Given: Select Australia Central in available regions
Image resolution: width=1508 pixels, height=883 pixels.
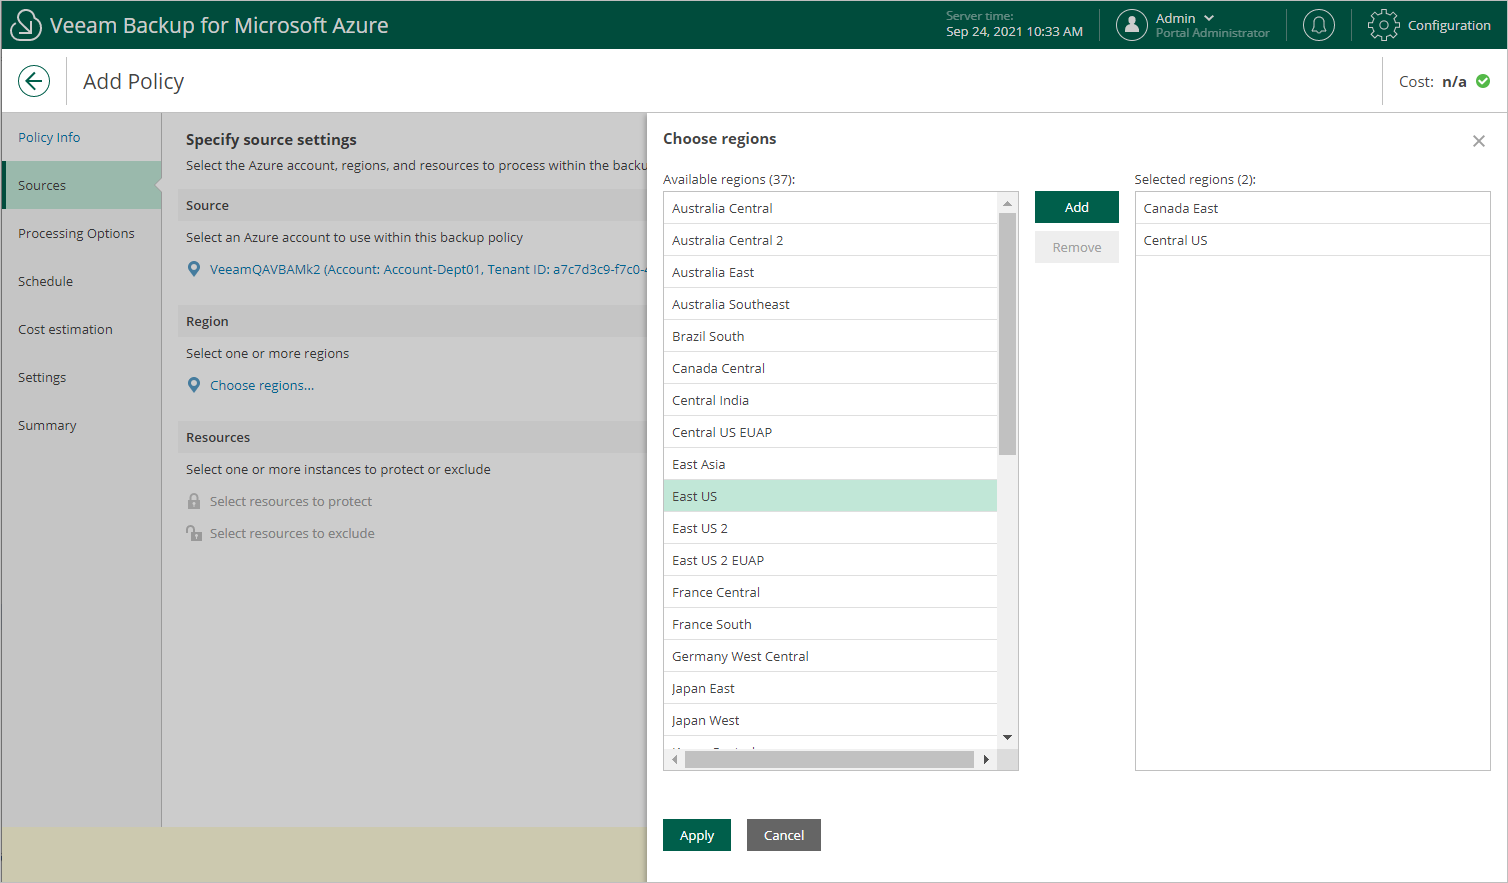Looking at the screenshot, I should click(831, 208).
